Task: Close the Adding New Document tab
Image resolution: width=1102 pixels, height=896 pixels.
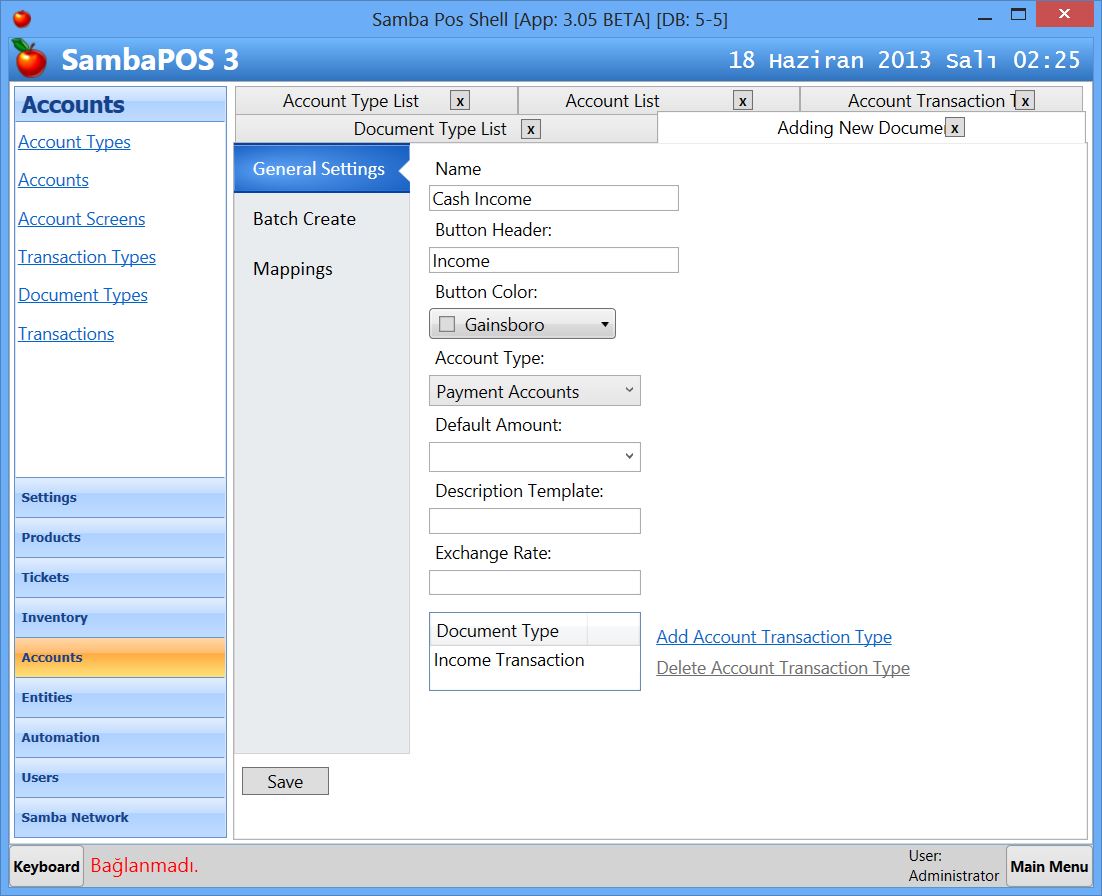Action: [x=956, y=128]
